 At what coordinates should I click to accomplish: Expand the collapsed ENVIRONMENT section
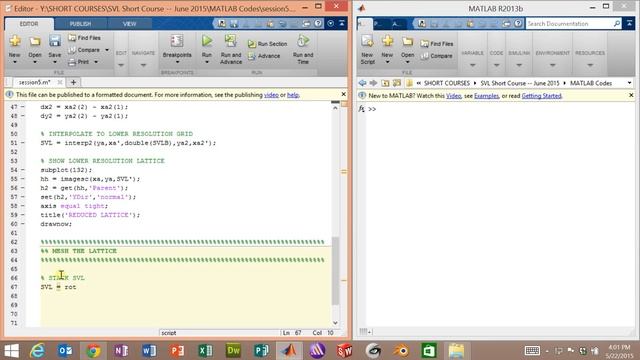click(x=552, y=65)
